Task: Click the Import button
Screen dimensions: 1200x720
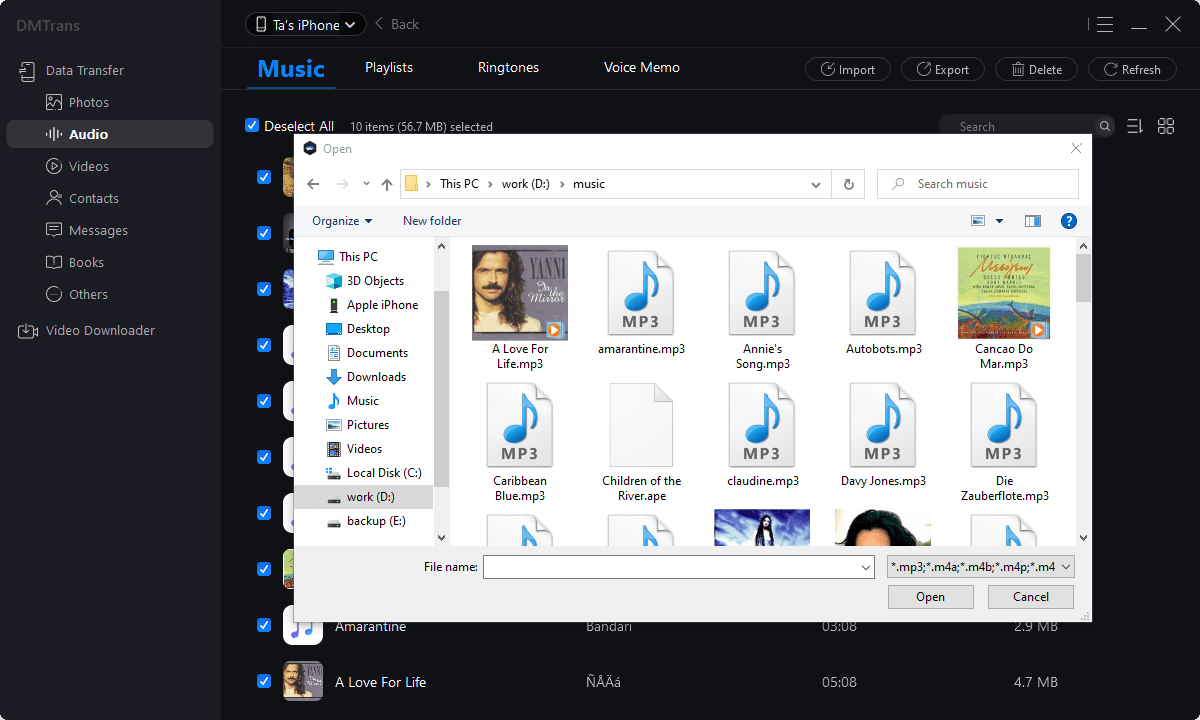Action: 847,69
